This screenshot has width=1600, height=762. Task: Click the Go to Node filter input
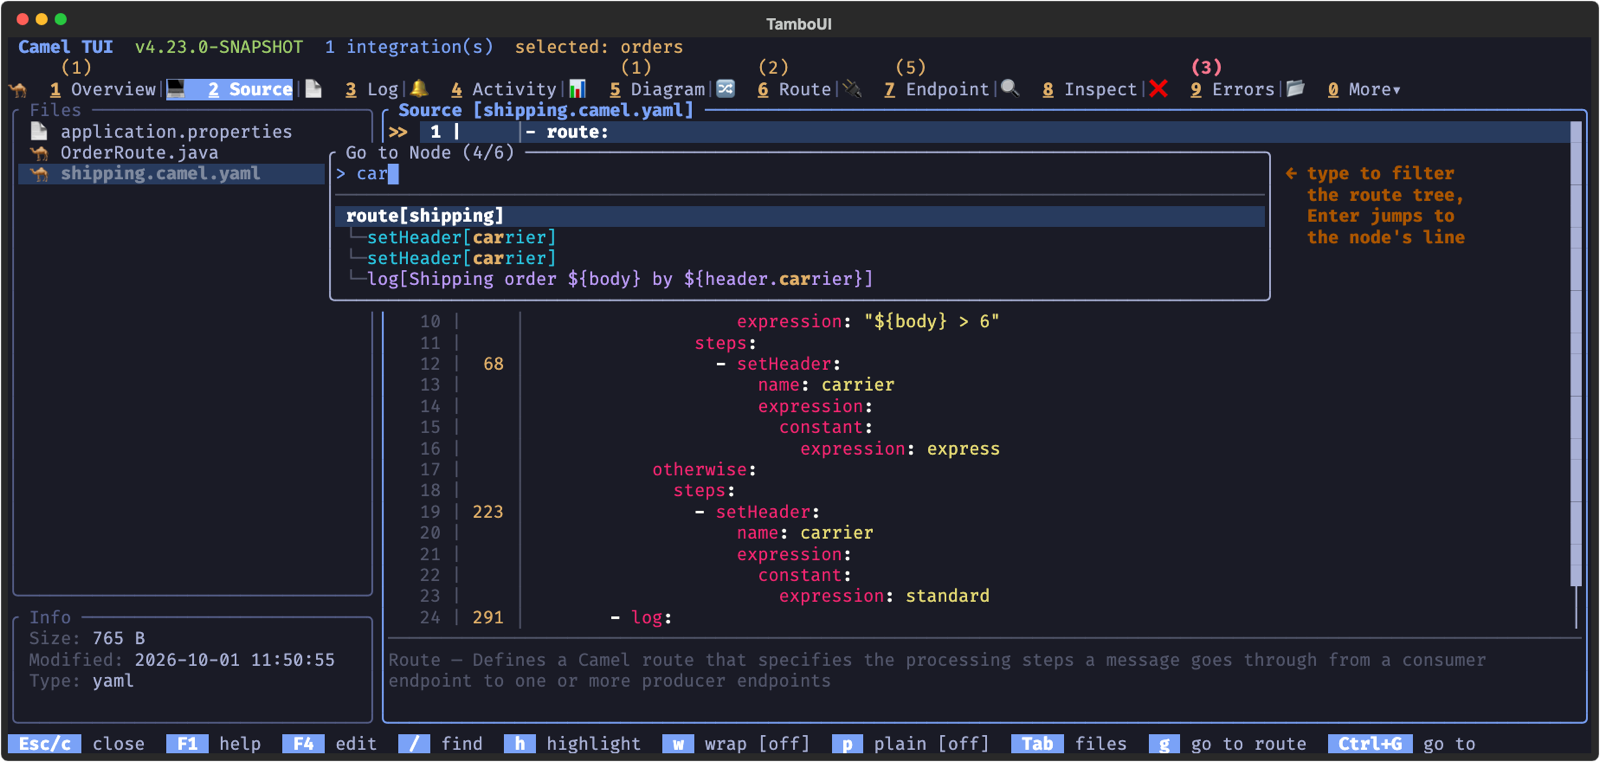(800, 174)
